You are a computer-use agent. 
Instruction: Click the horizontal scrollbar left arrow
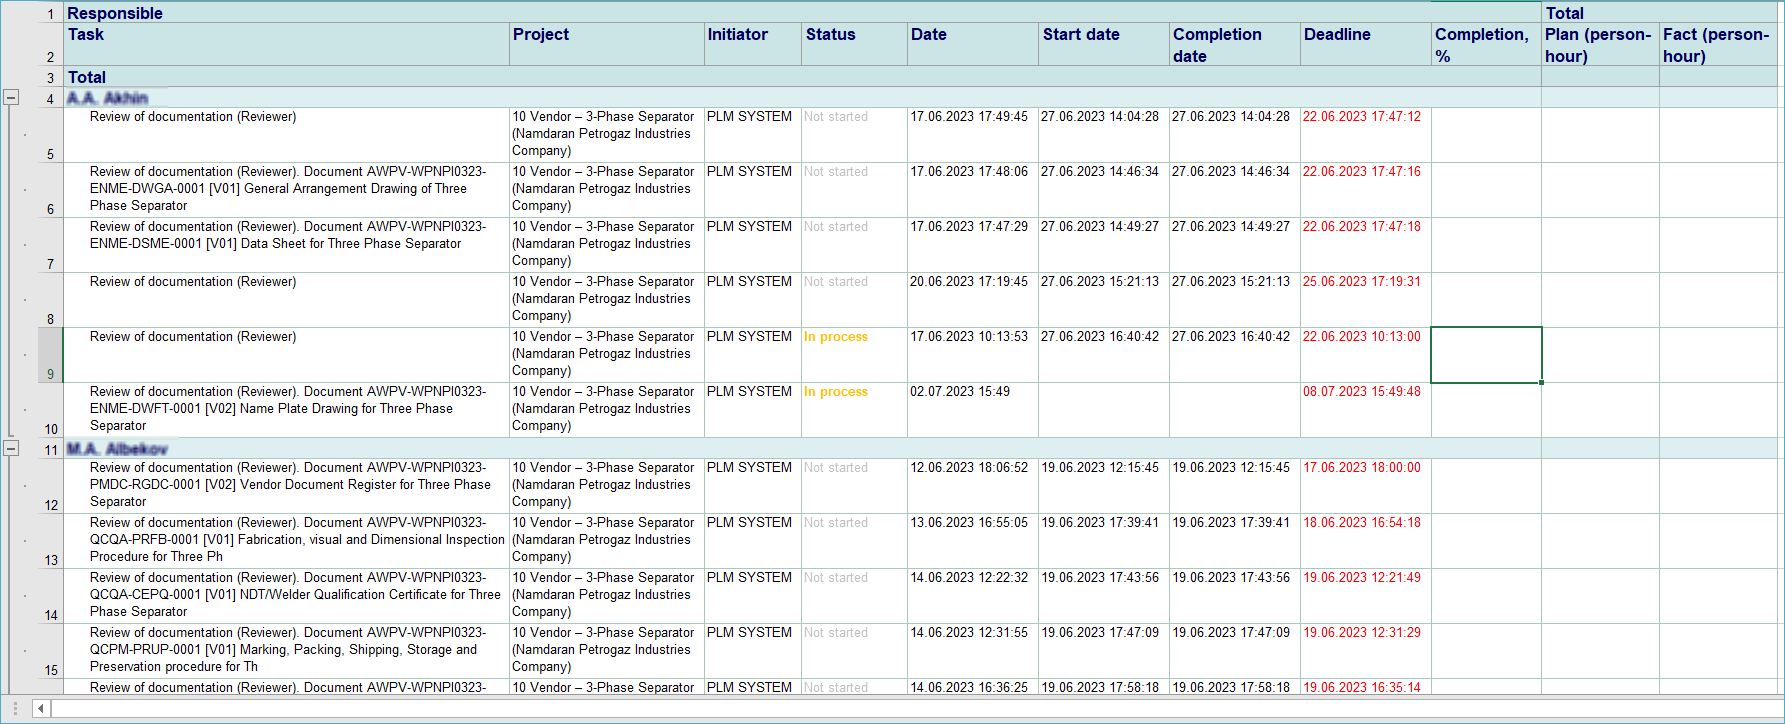pos(41,709)
